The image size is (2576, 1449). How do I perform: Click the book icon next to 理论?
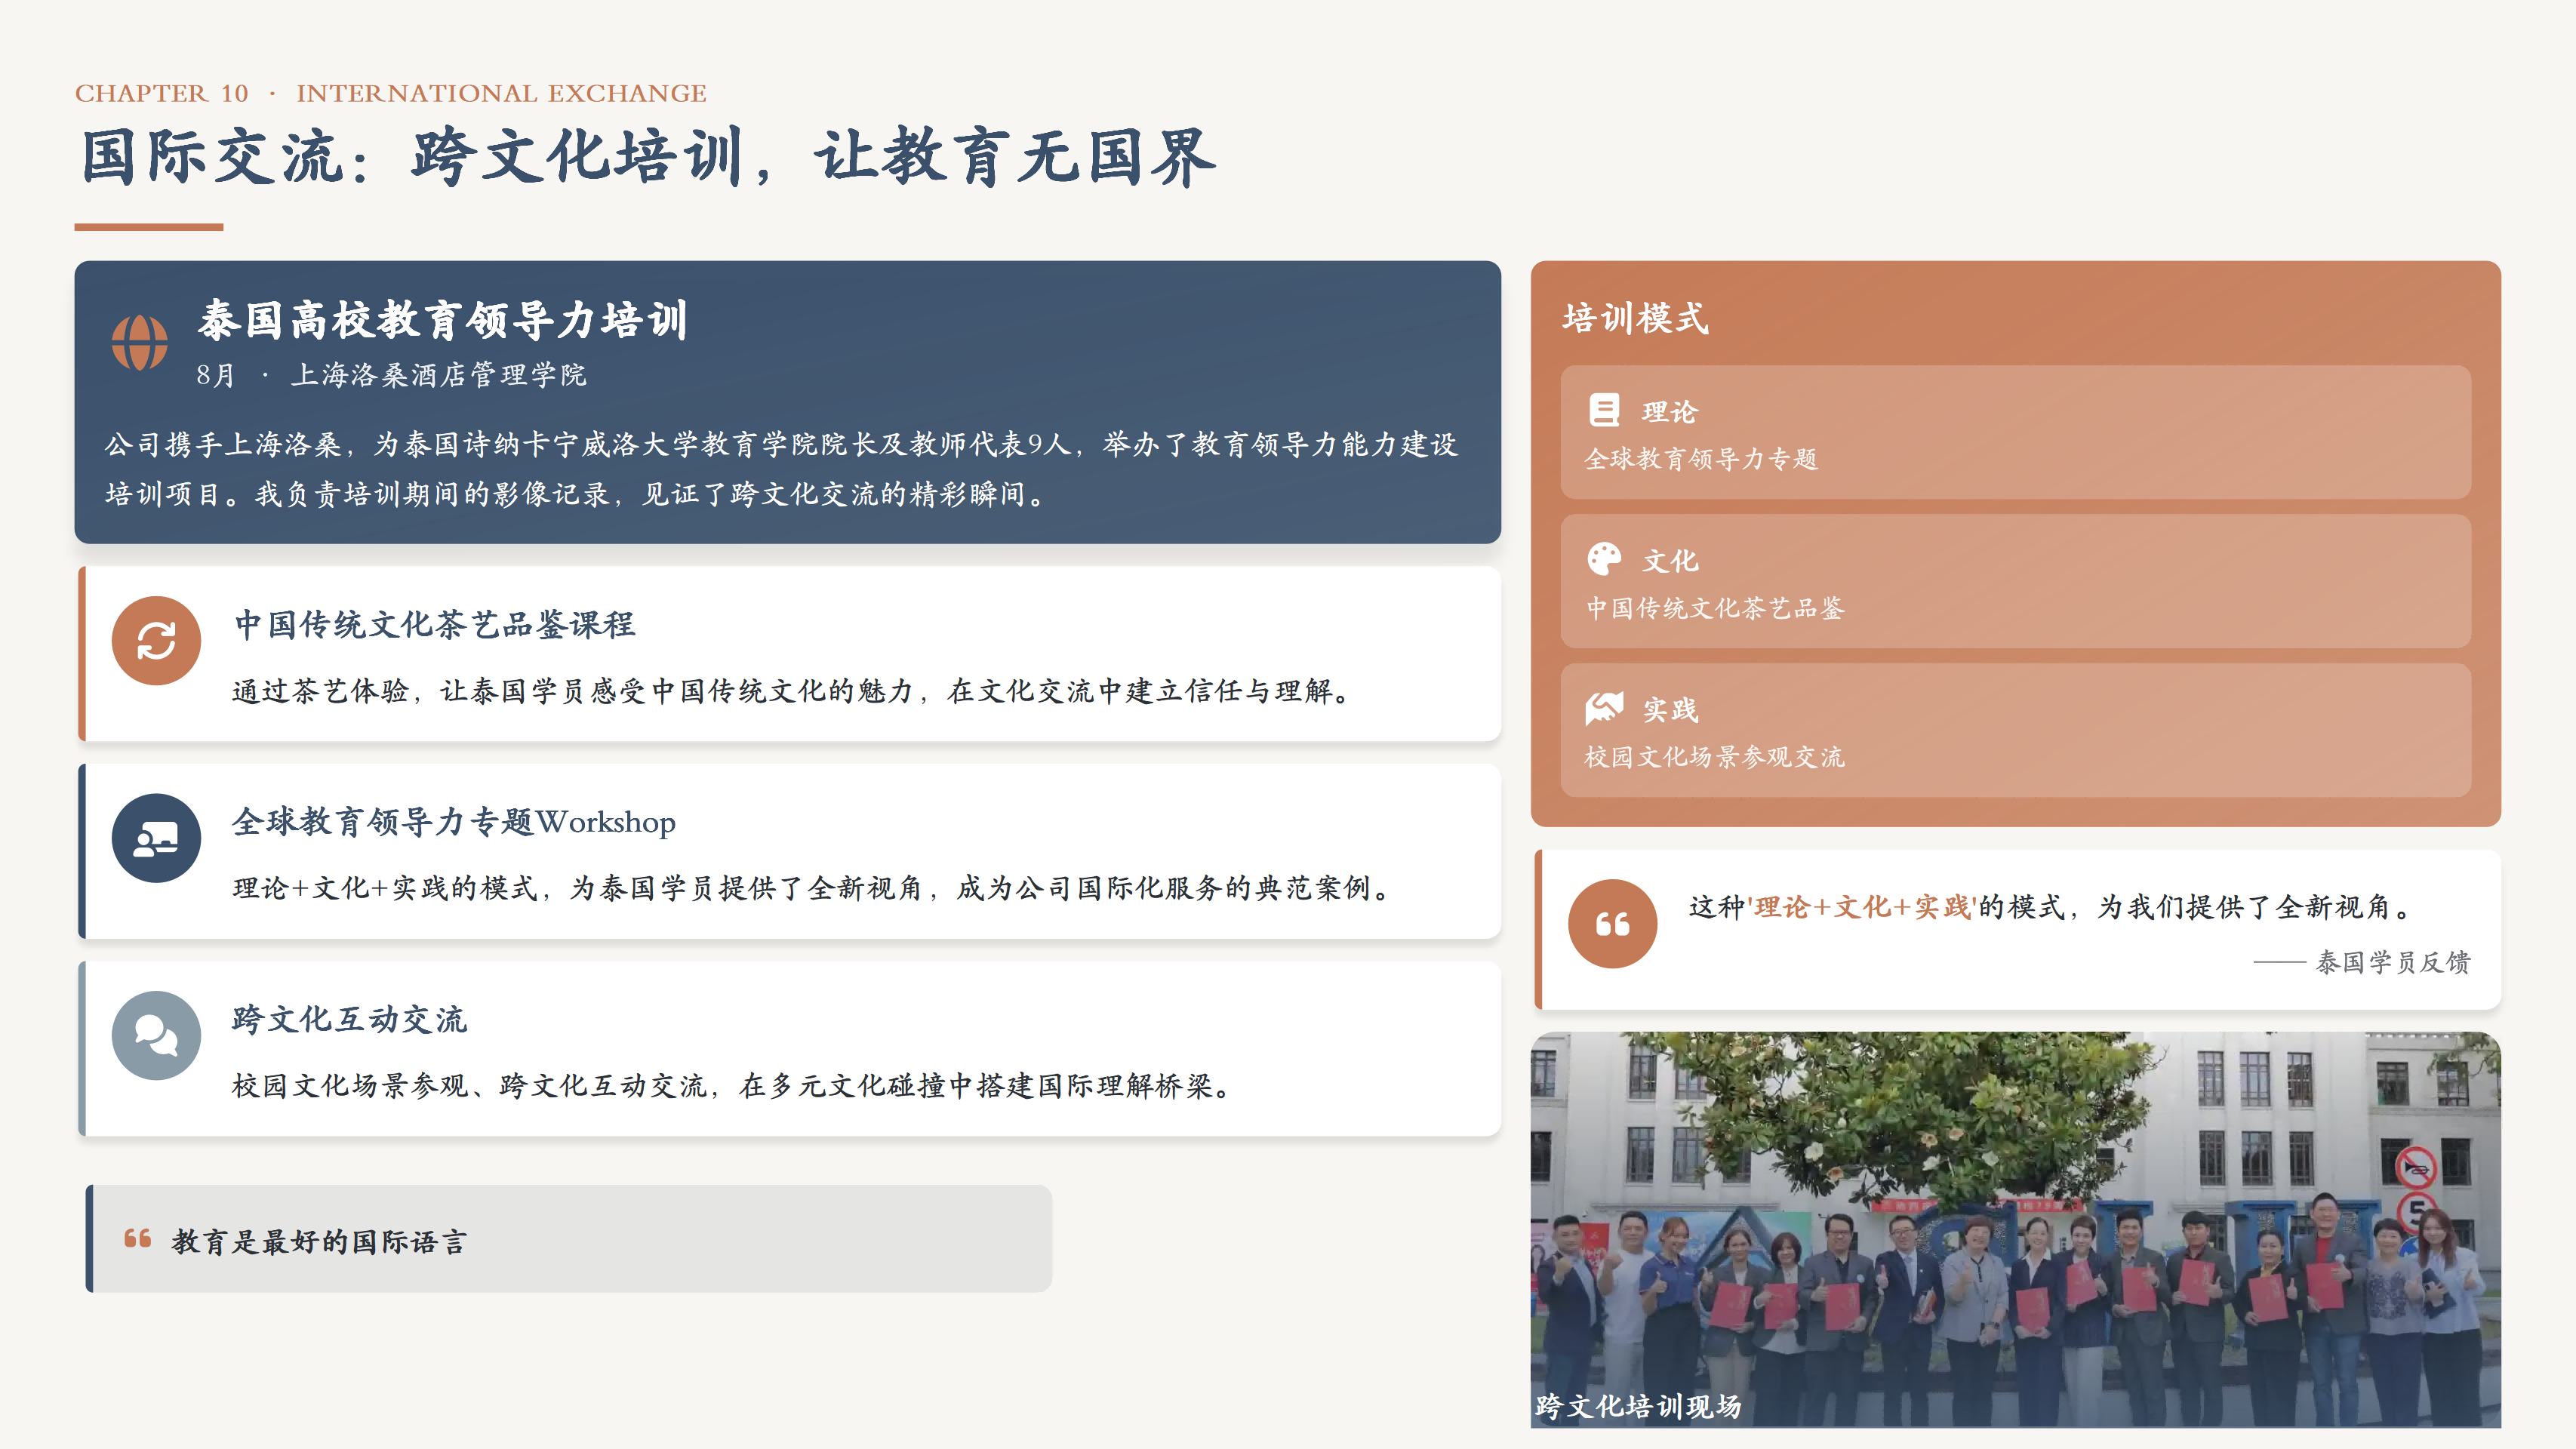pyautogui.click(x=1604, y=410)
